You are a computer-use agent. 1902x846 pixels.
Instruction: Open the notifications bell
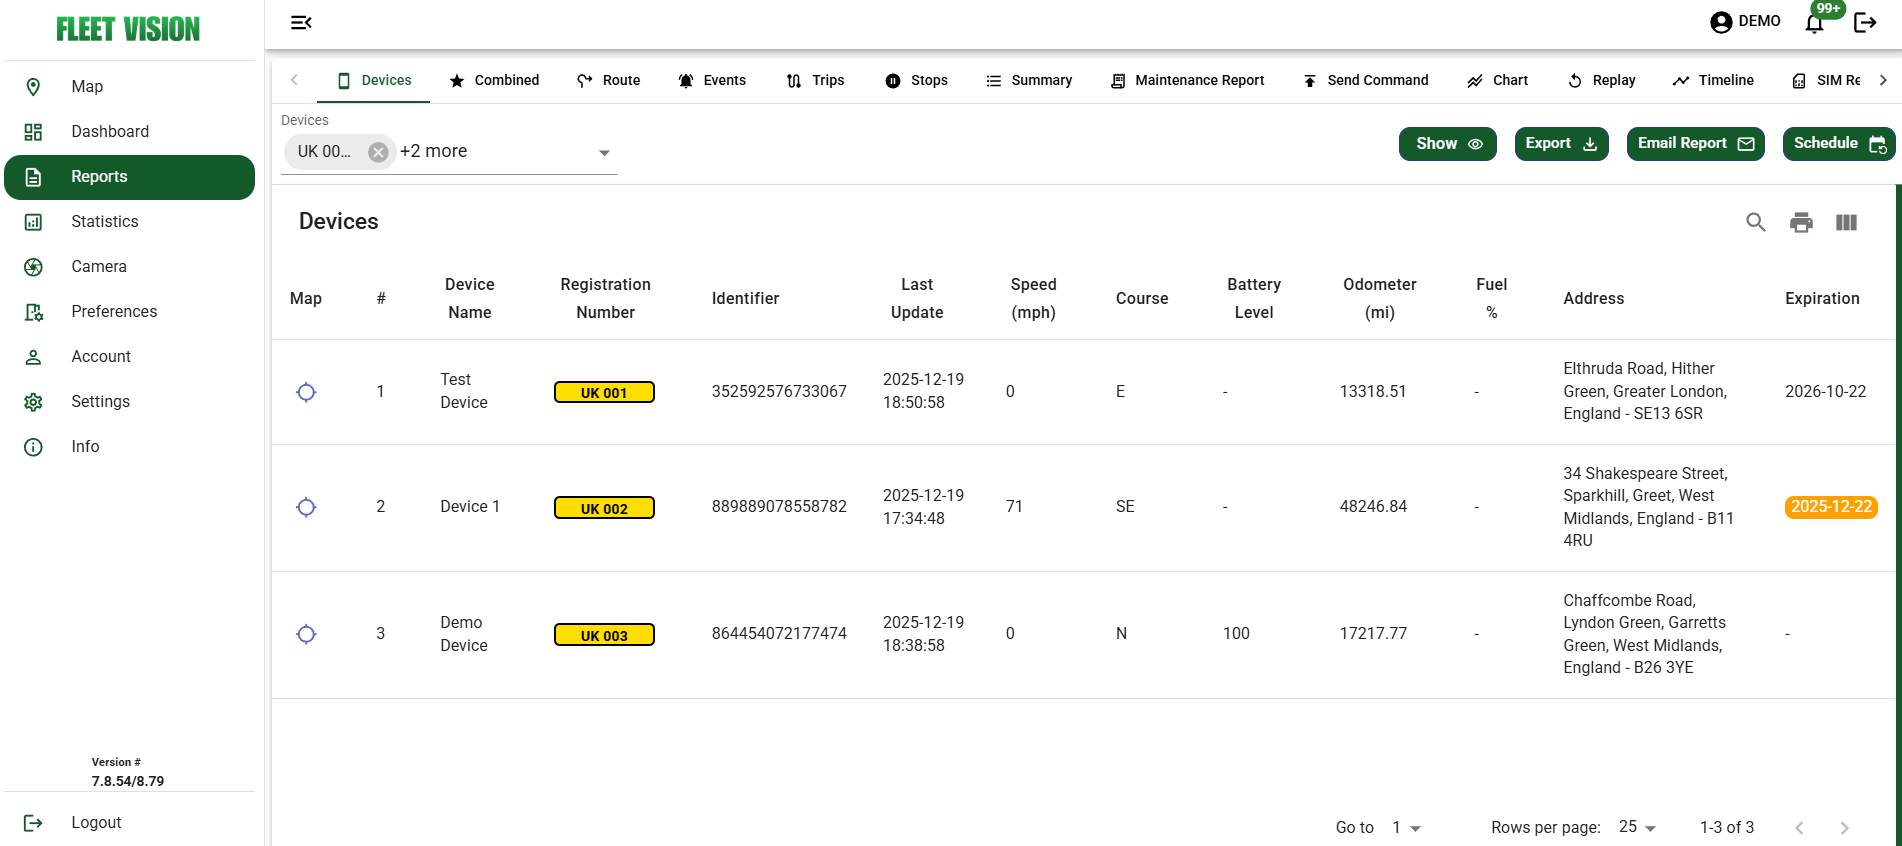point(1814,22)
